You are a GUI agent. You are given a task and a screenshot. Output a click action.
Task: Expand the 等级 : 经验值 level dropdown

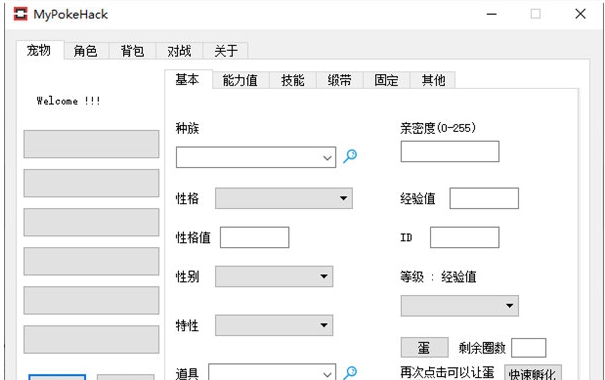pos(460,306)
